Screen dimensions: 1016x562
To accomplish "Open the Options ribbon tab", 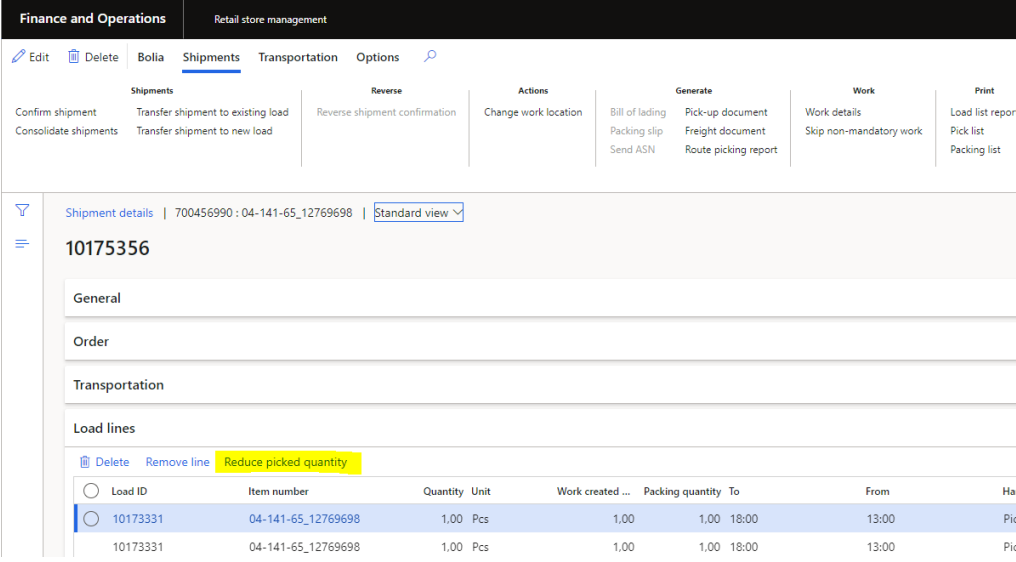I will 377,58.
